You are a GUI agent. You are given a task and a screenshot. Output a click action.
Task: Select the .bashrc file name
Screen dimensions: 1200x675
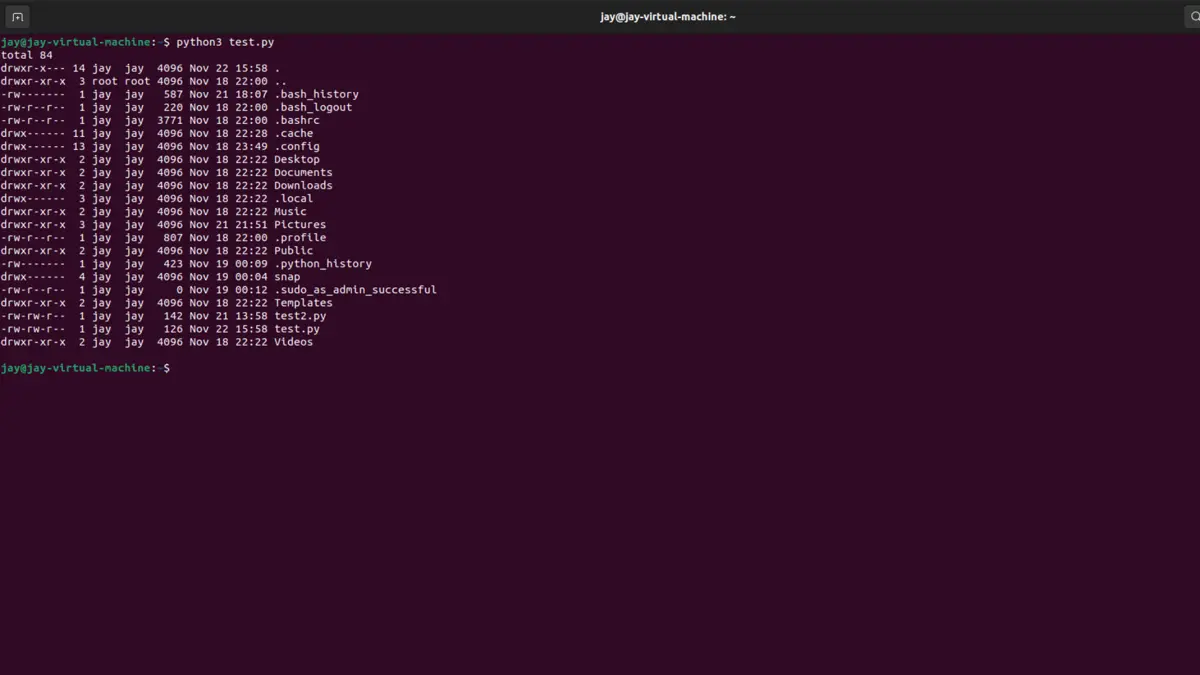(x=297, y=120)
